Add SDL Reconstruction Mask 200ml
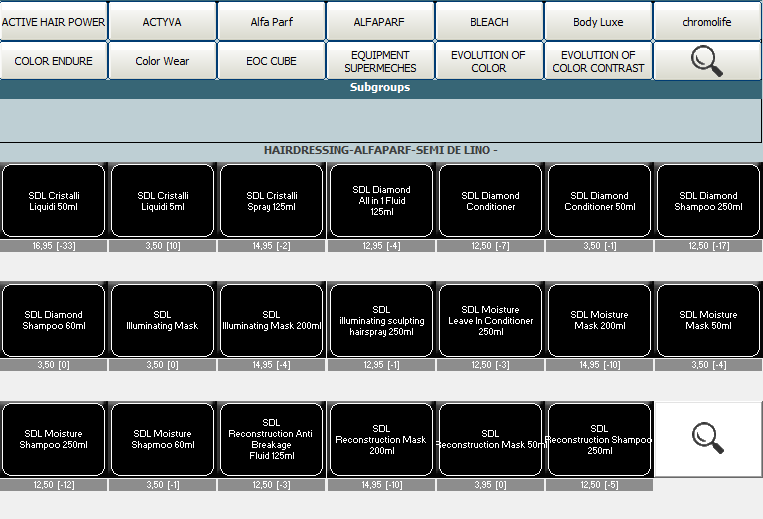 pos(381,439)
